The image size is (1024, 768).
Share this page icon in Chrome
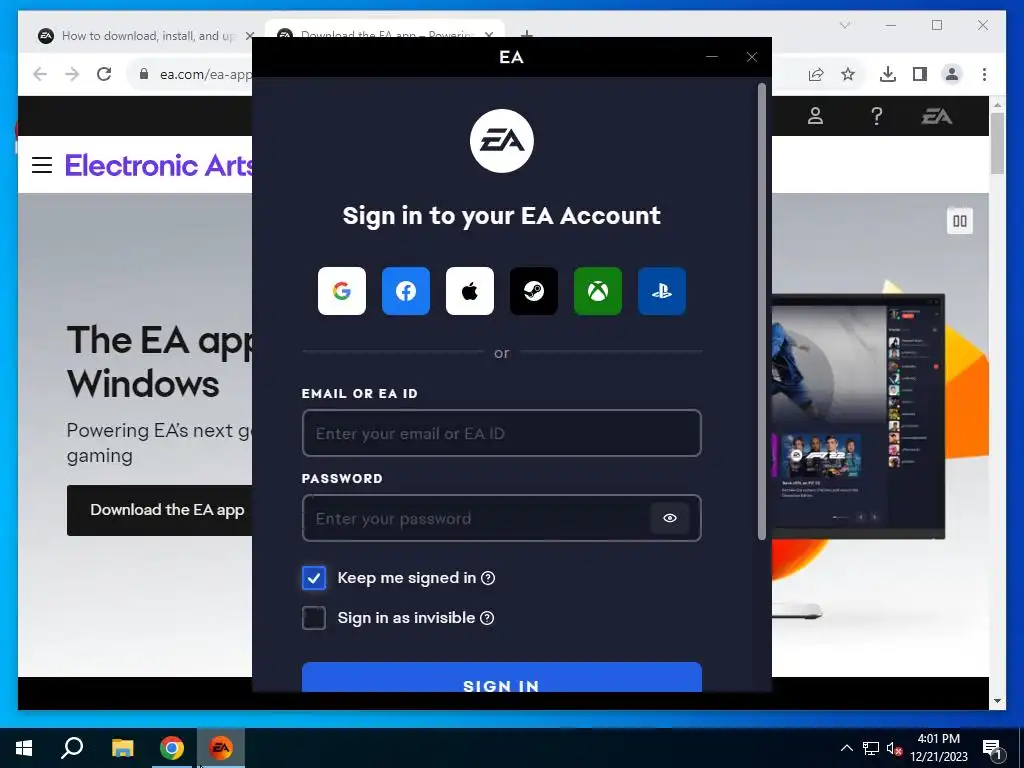pos(816,74)
